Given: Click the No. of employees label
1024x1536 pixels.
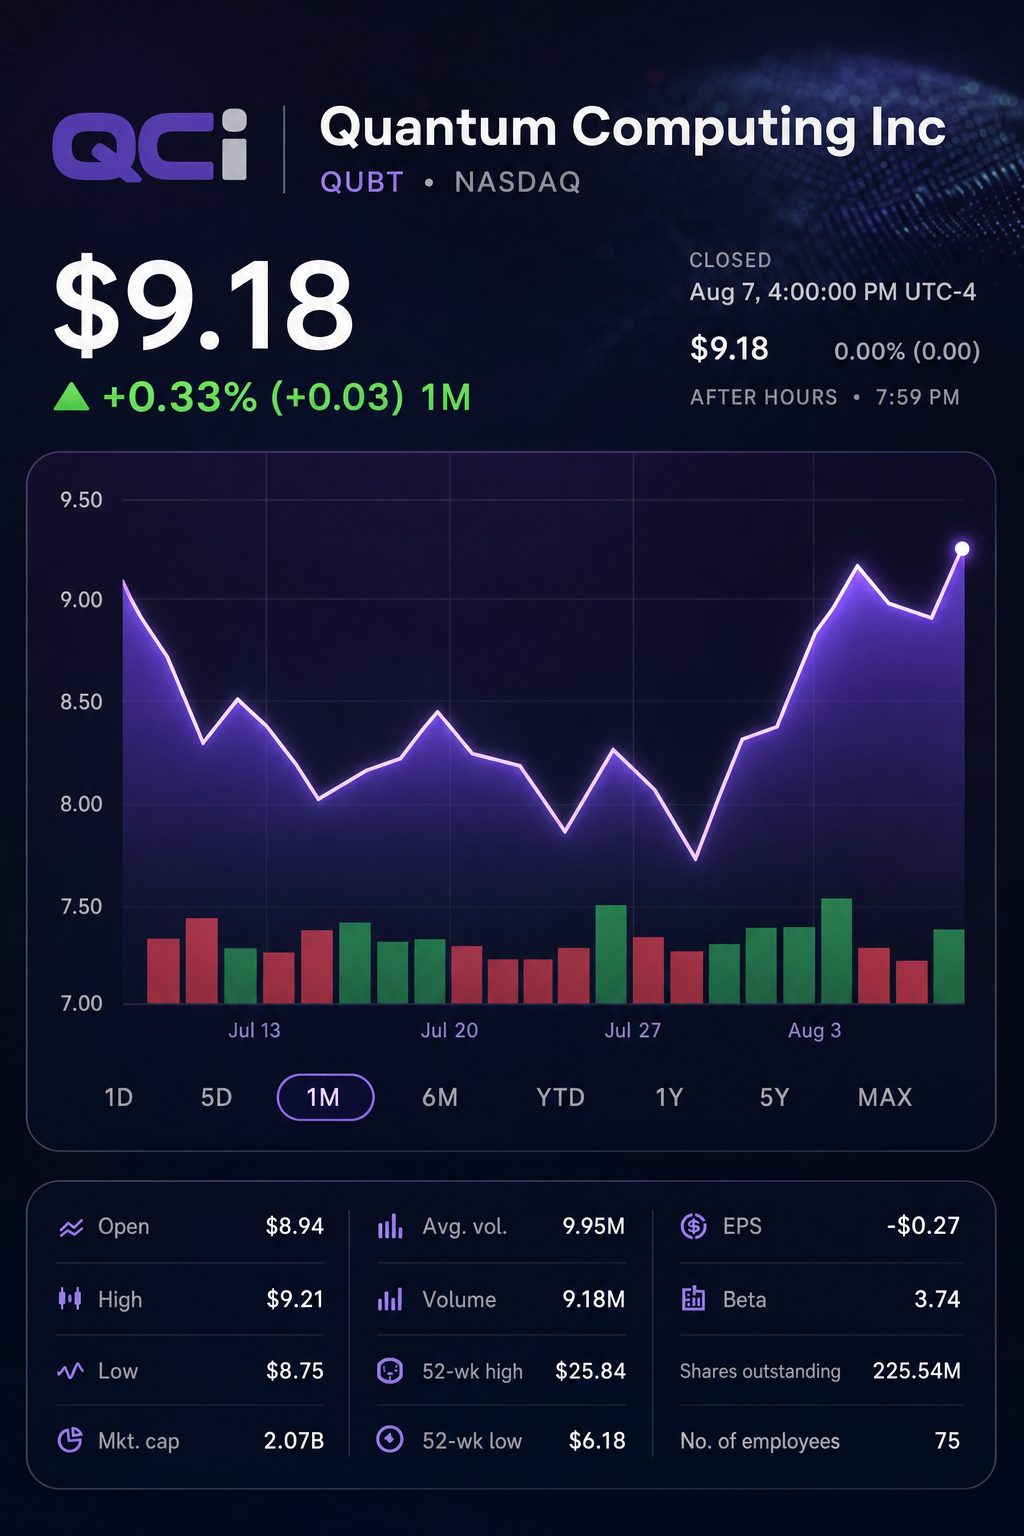Looking at the screenshot, I should (760, 1441).
